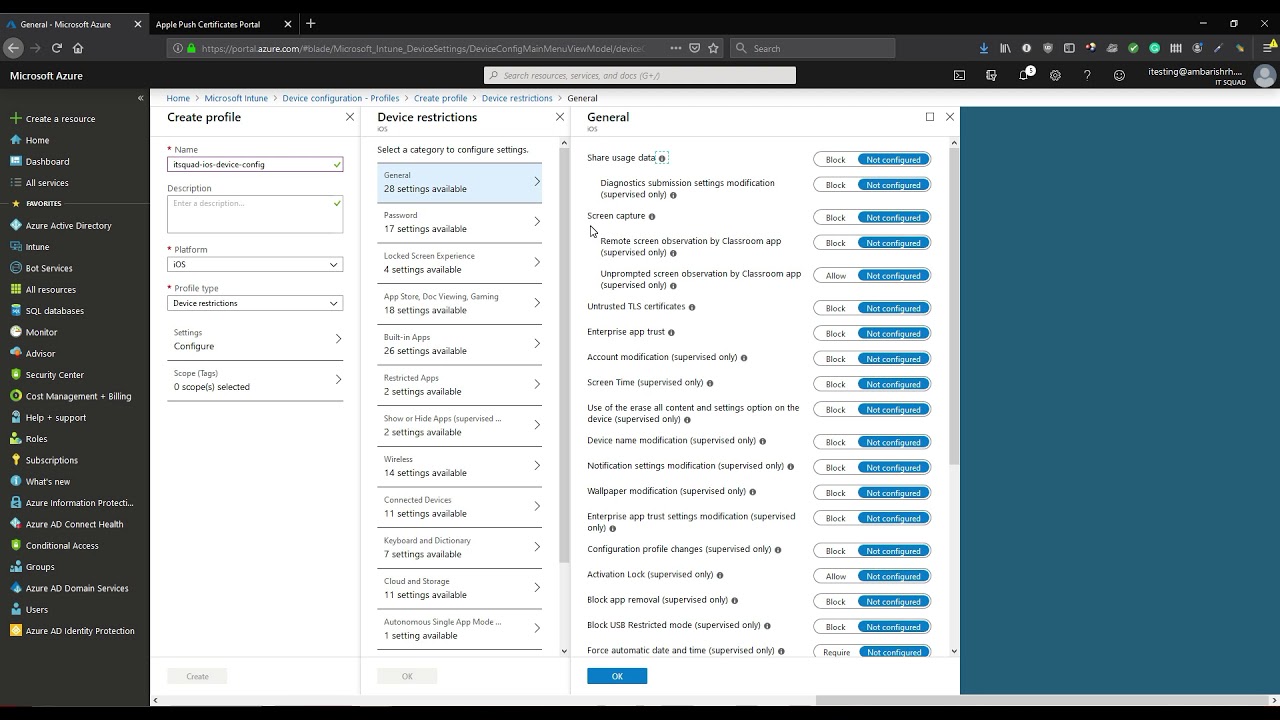Click the profile Name input field
Screen dimensions: 1280x720
click(255, 164)
